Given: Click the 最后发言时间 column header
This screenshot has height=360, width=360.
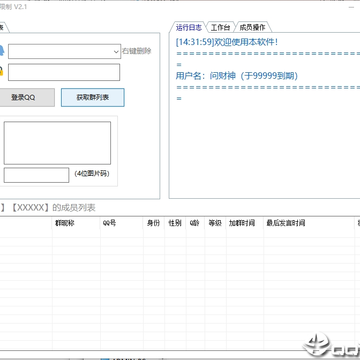Looking at the screenshot, I should point(309,223).
